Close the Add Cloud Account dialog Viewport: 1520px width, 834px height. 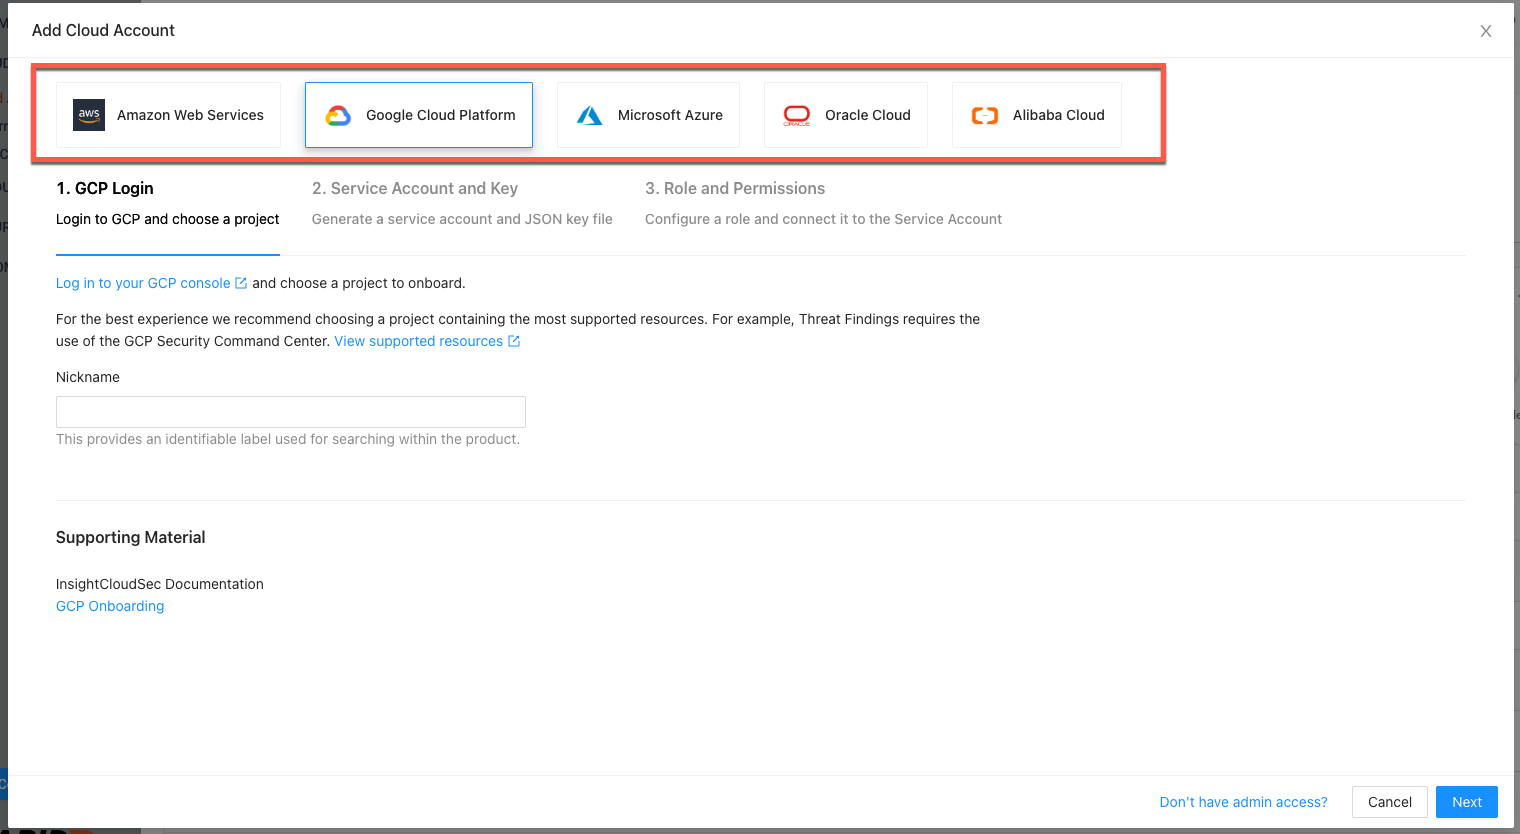pyautogui.click(x=1486, y=31)
